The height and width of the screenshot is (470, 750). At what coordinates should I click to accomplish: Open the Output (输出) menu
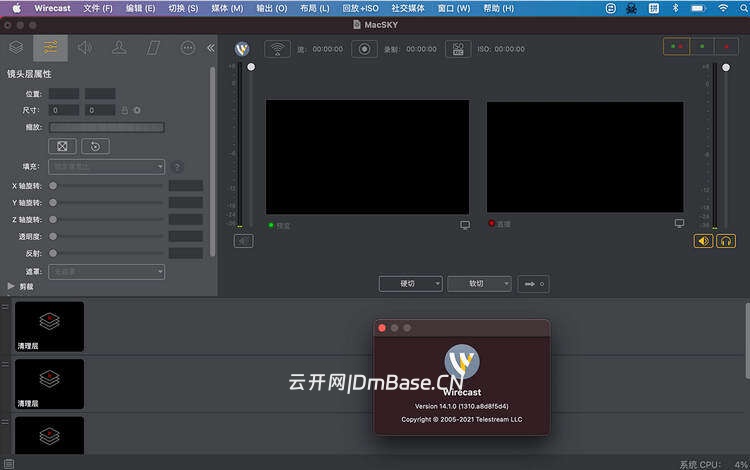point(272,8)
